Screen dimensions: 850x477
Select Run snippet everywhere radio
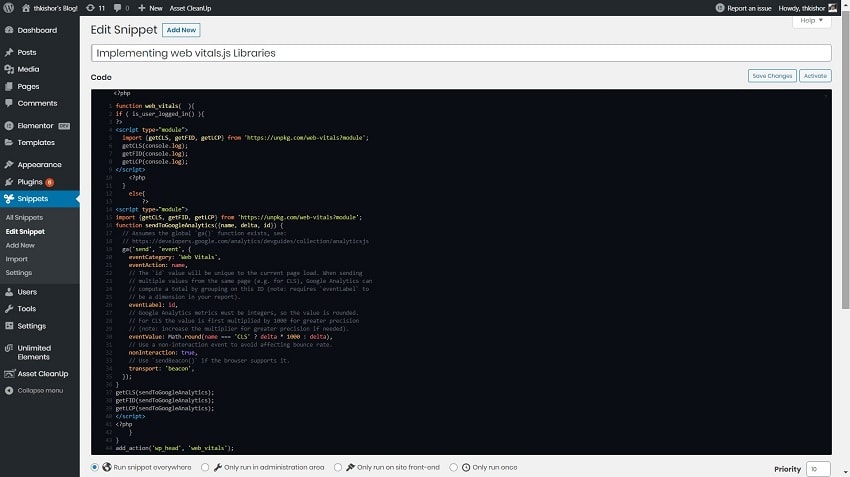[95, 467]
